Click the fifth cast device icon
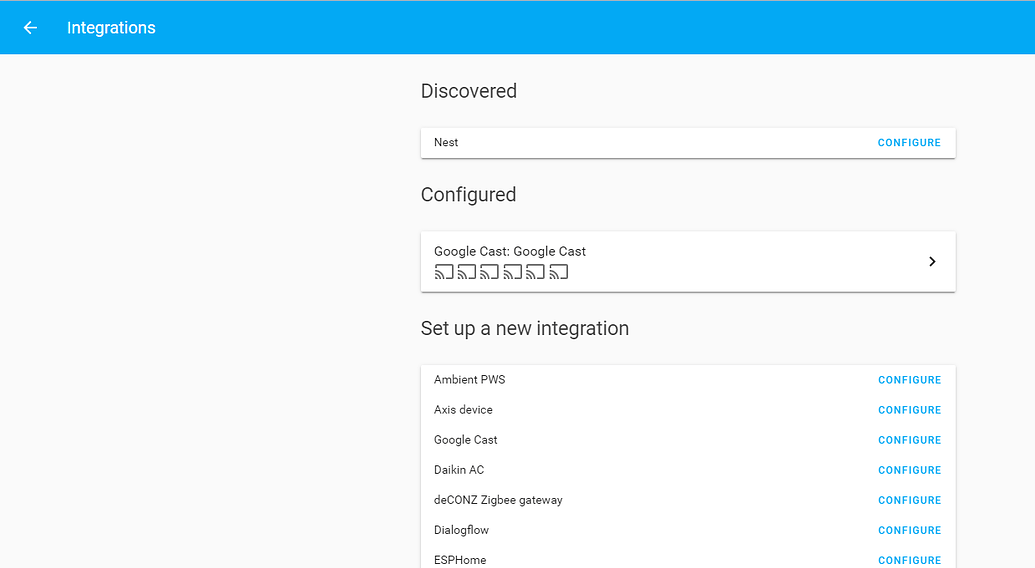This screenshot has width=1035, height=568. (x=535, y=272)
